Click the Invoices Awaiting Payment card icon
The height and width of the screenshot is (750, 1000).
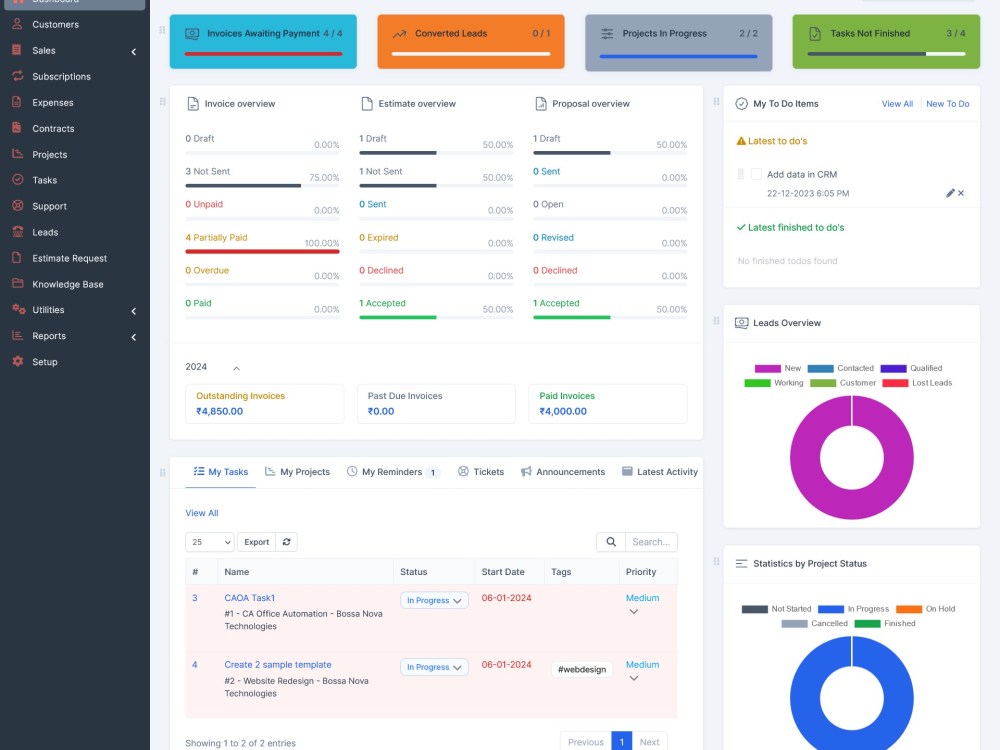[x=192, y=34]
